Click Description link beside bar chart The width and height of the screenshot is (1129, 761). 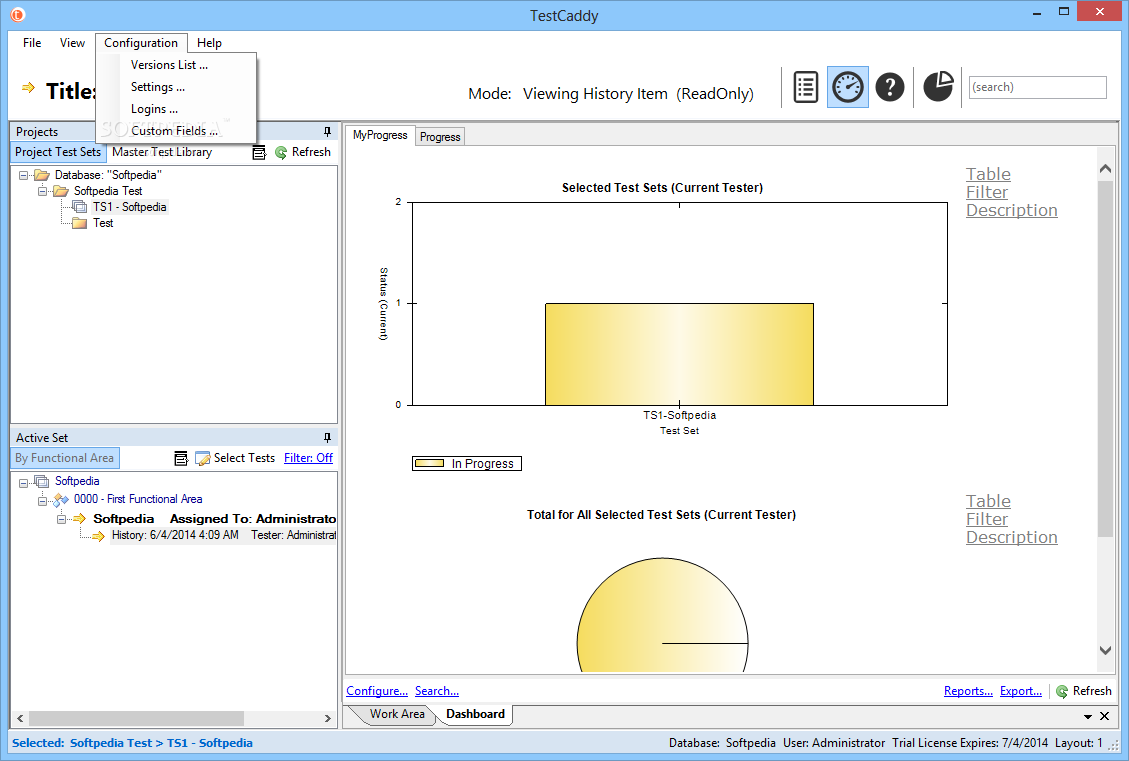[x=1012, y=210]
